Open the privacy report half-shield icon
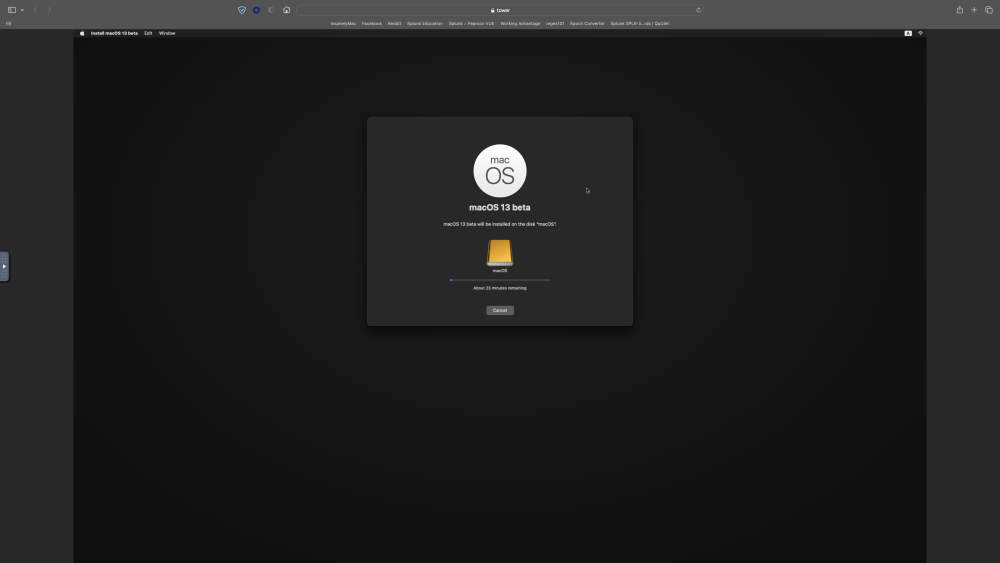This screenshot has height=563, width=1000. [271, 10]
